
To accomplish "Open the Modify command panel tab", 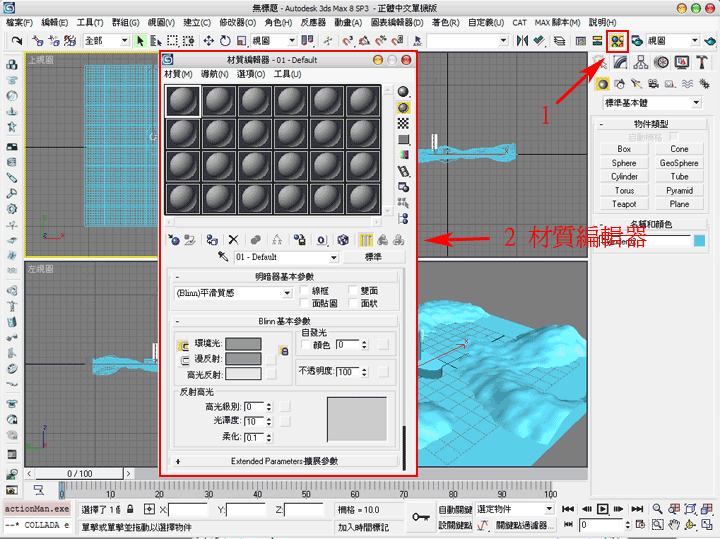I will pos(620,62).
